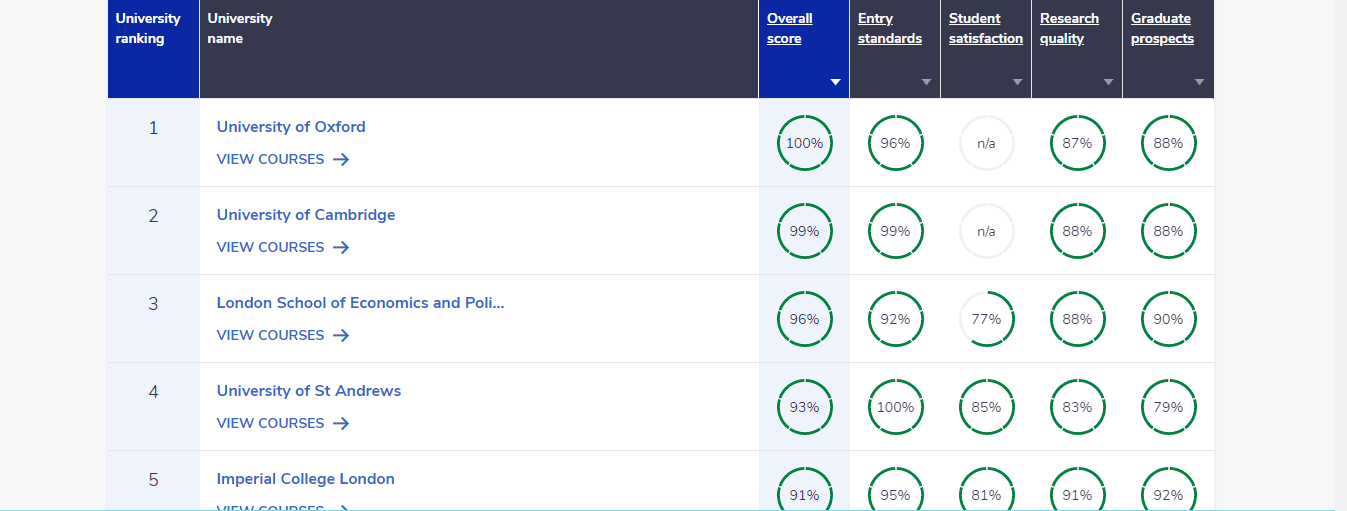Click arrow icon beside Cambridge View Courses
Image resolution: width=1347 pixels, height=511 pixels.
click(341, 247)
